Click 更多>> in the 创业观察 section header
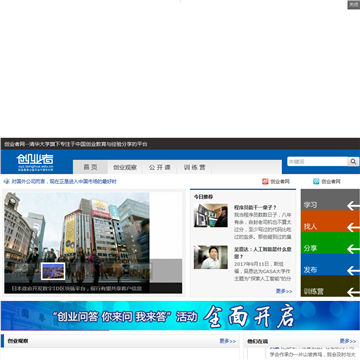The height and width of the screenshot is (360, 360). pos(228,341)
